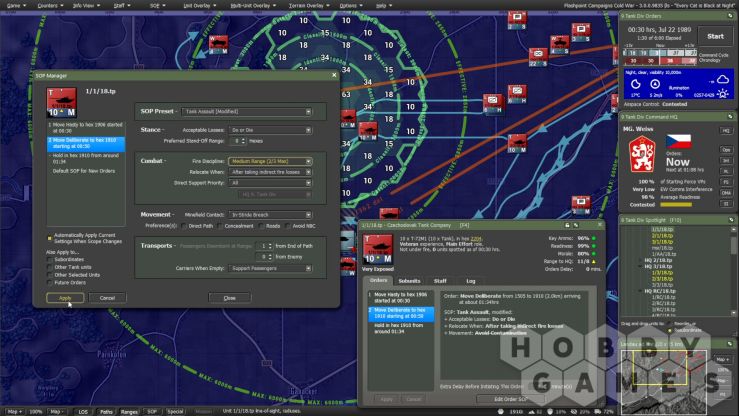This screenshot has height=416, width=739.
Task: Open the Game menu
Action: pyautogui.click(x=16, y=6)
